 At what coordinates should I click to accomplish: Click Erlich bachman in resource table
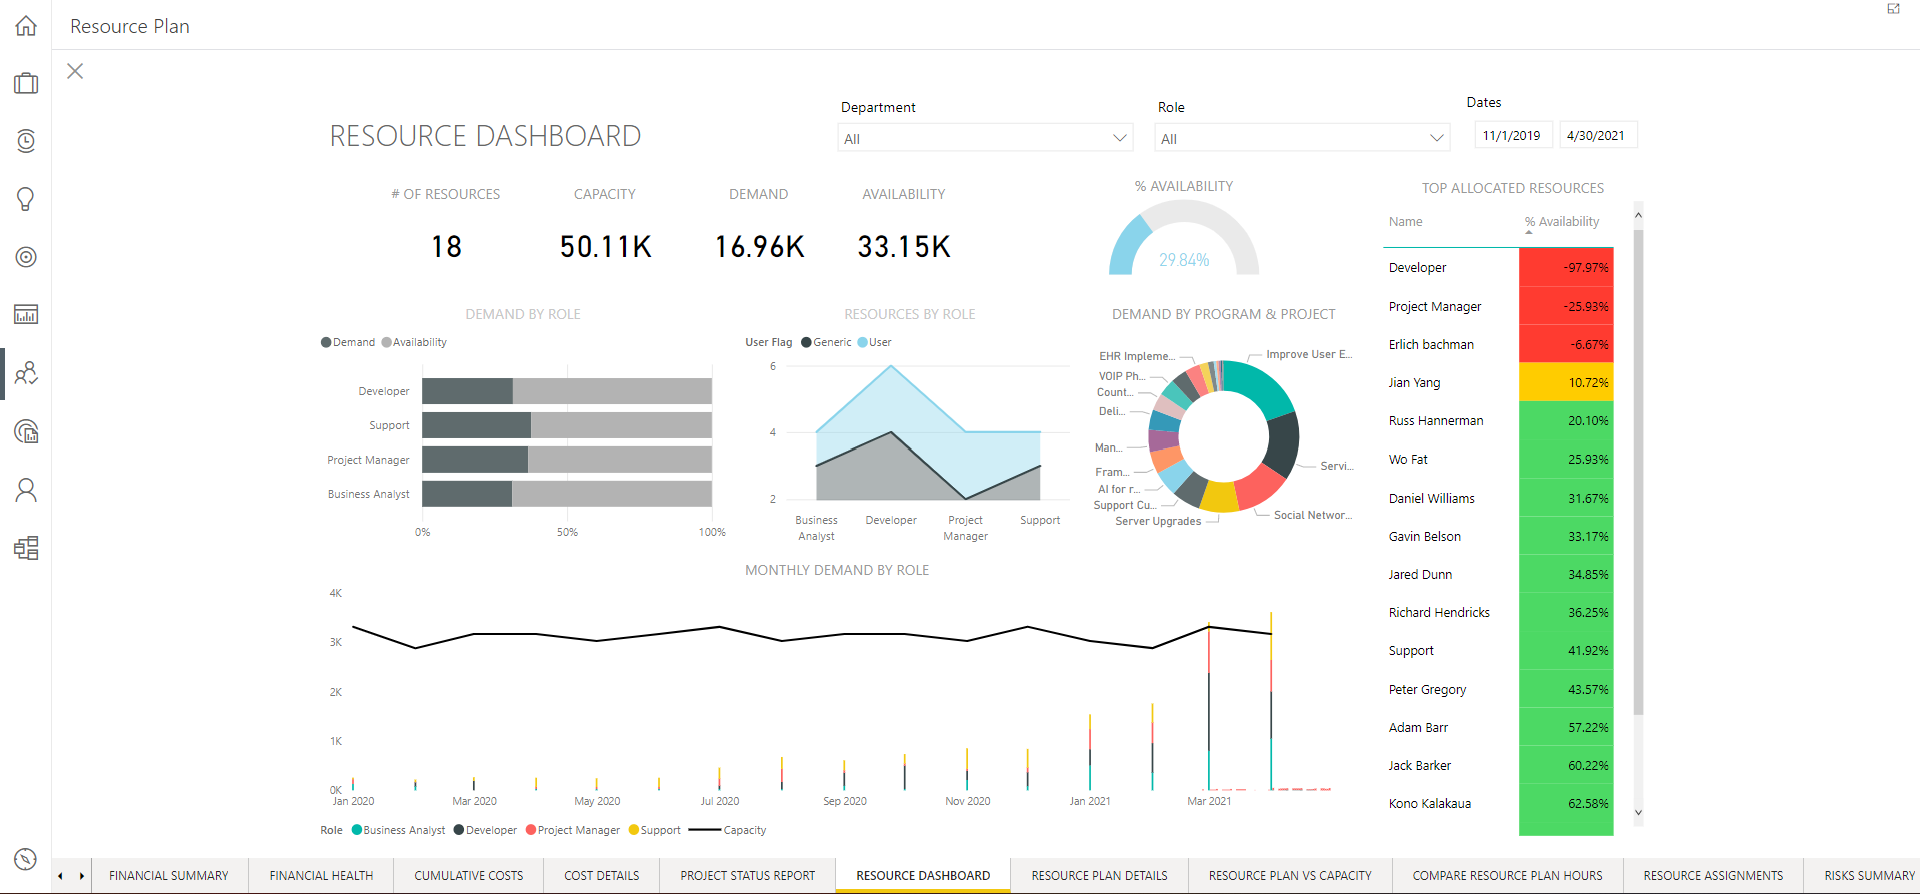pyautogui.click(x=1431, y=344)
